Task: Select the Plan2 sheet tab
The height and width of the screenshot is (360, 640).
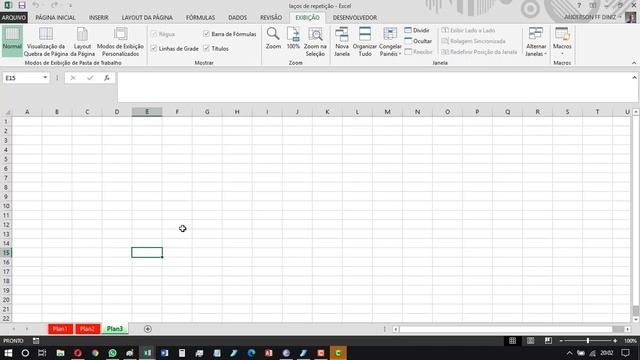Action: click(87, 329)
